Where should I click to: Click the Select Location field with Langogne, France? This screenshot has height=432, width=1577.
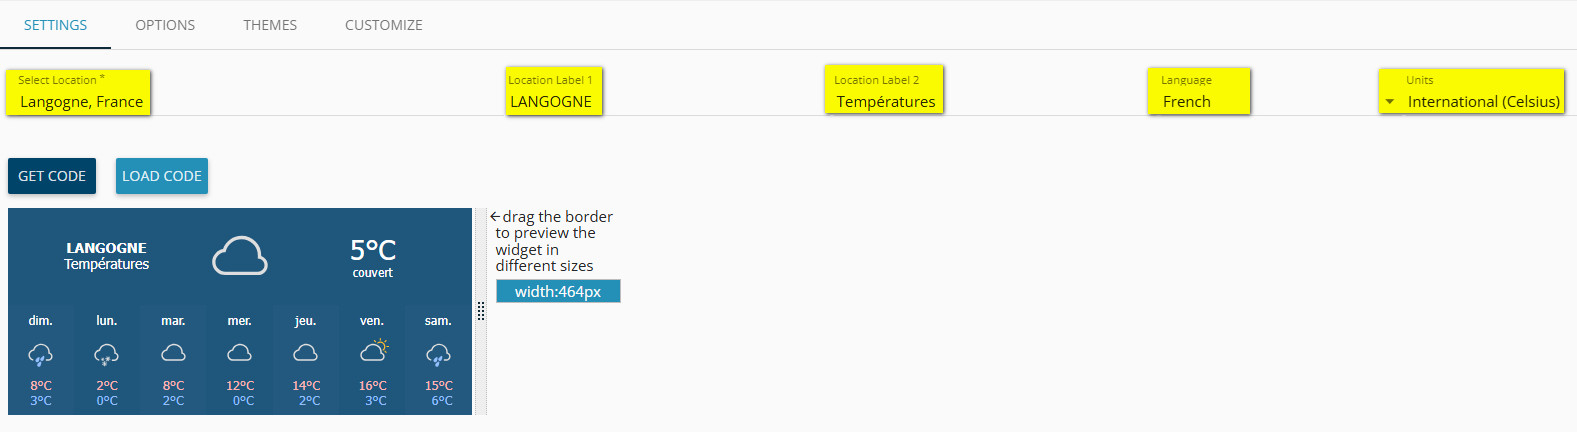coord(81,101)
